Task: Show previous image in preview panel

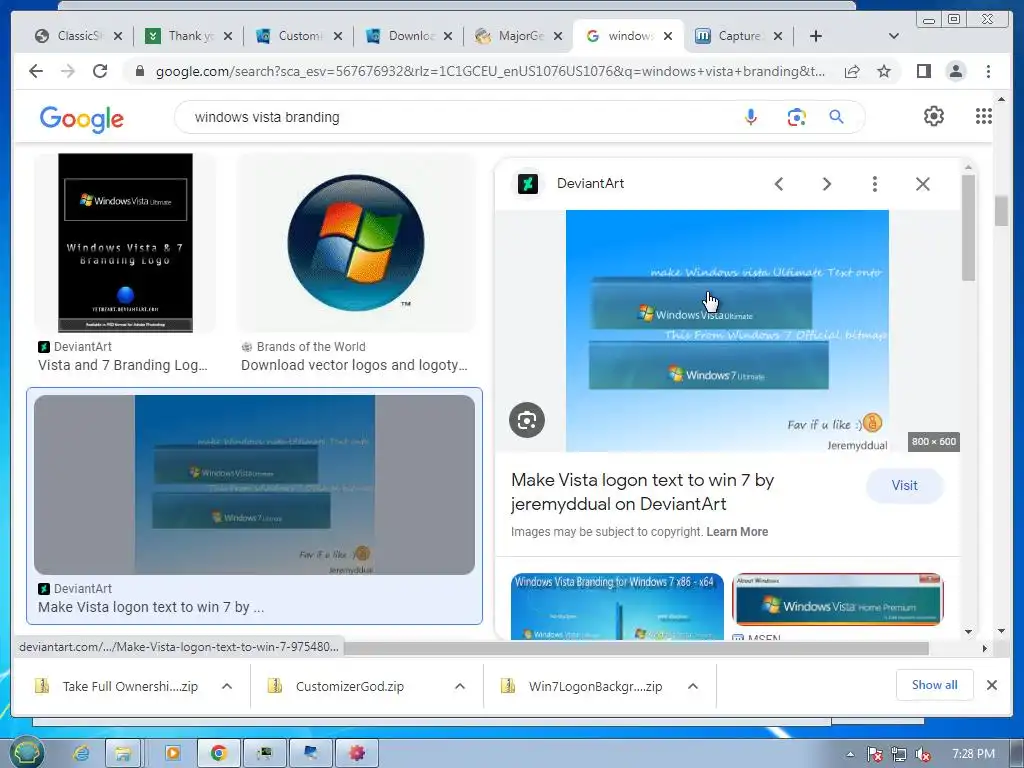Action: (779, 184)
